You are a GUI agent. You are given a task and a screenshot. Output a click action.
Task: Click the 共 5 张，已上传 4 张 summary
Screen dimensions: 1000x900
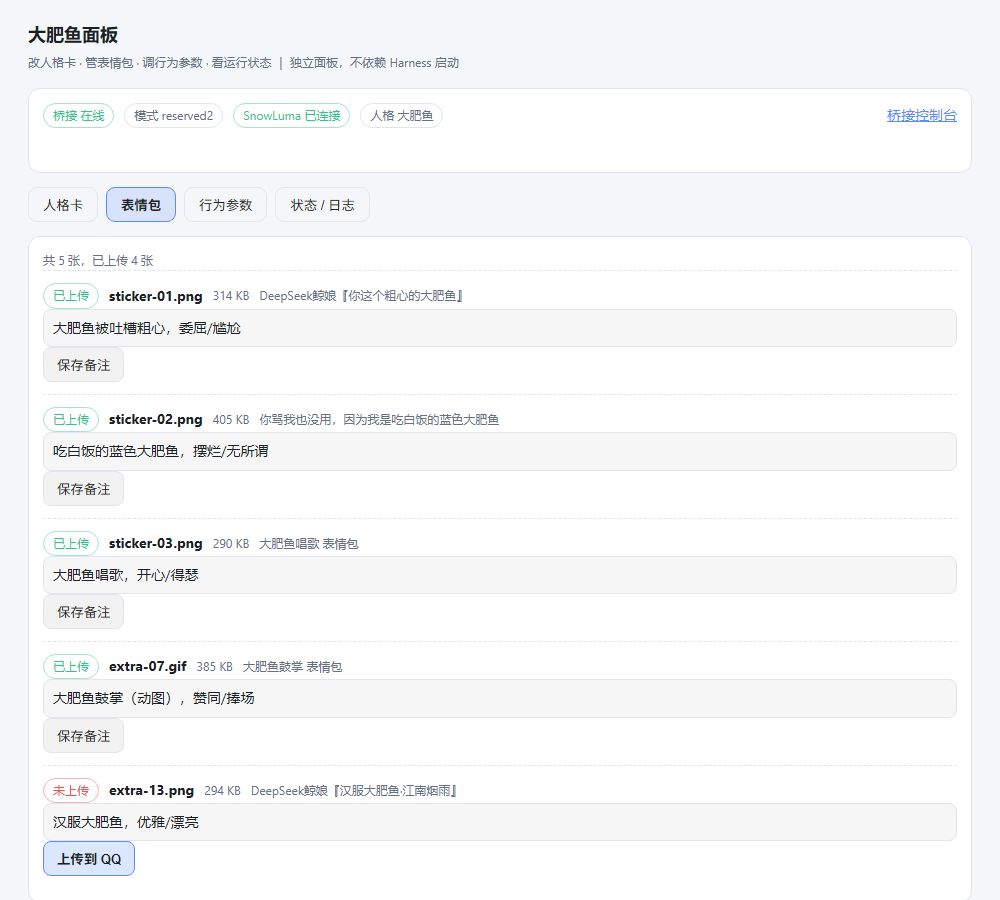(98, 260)
